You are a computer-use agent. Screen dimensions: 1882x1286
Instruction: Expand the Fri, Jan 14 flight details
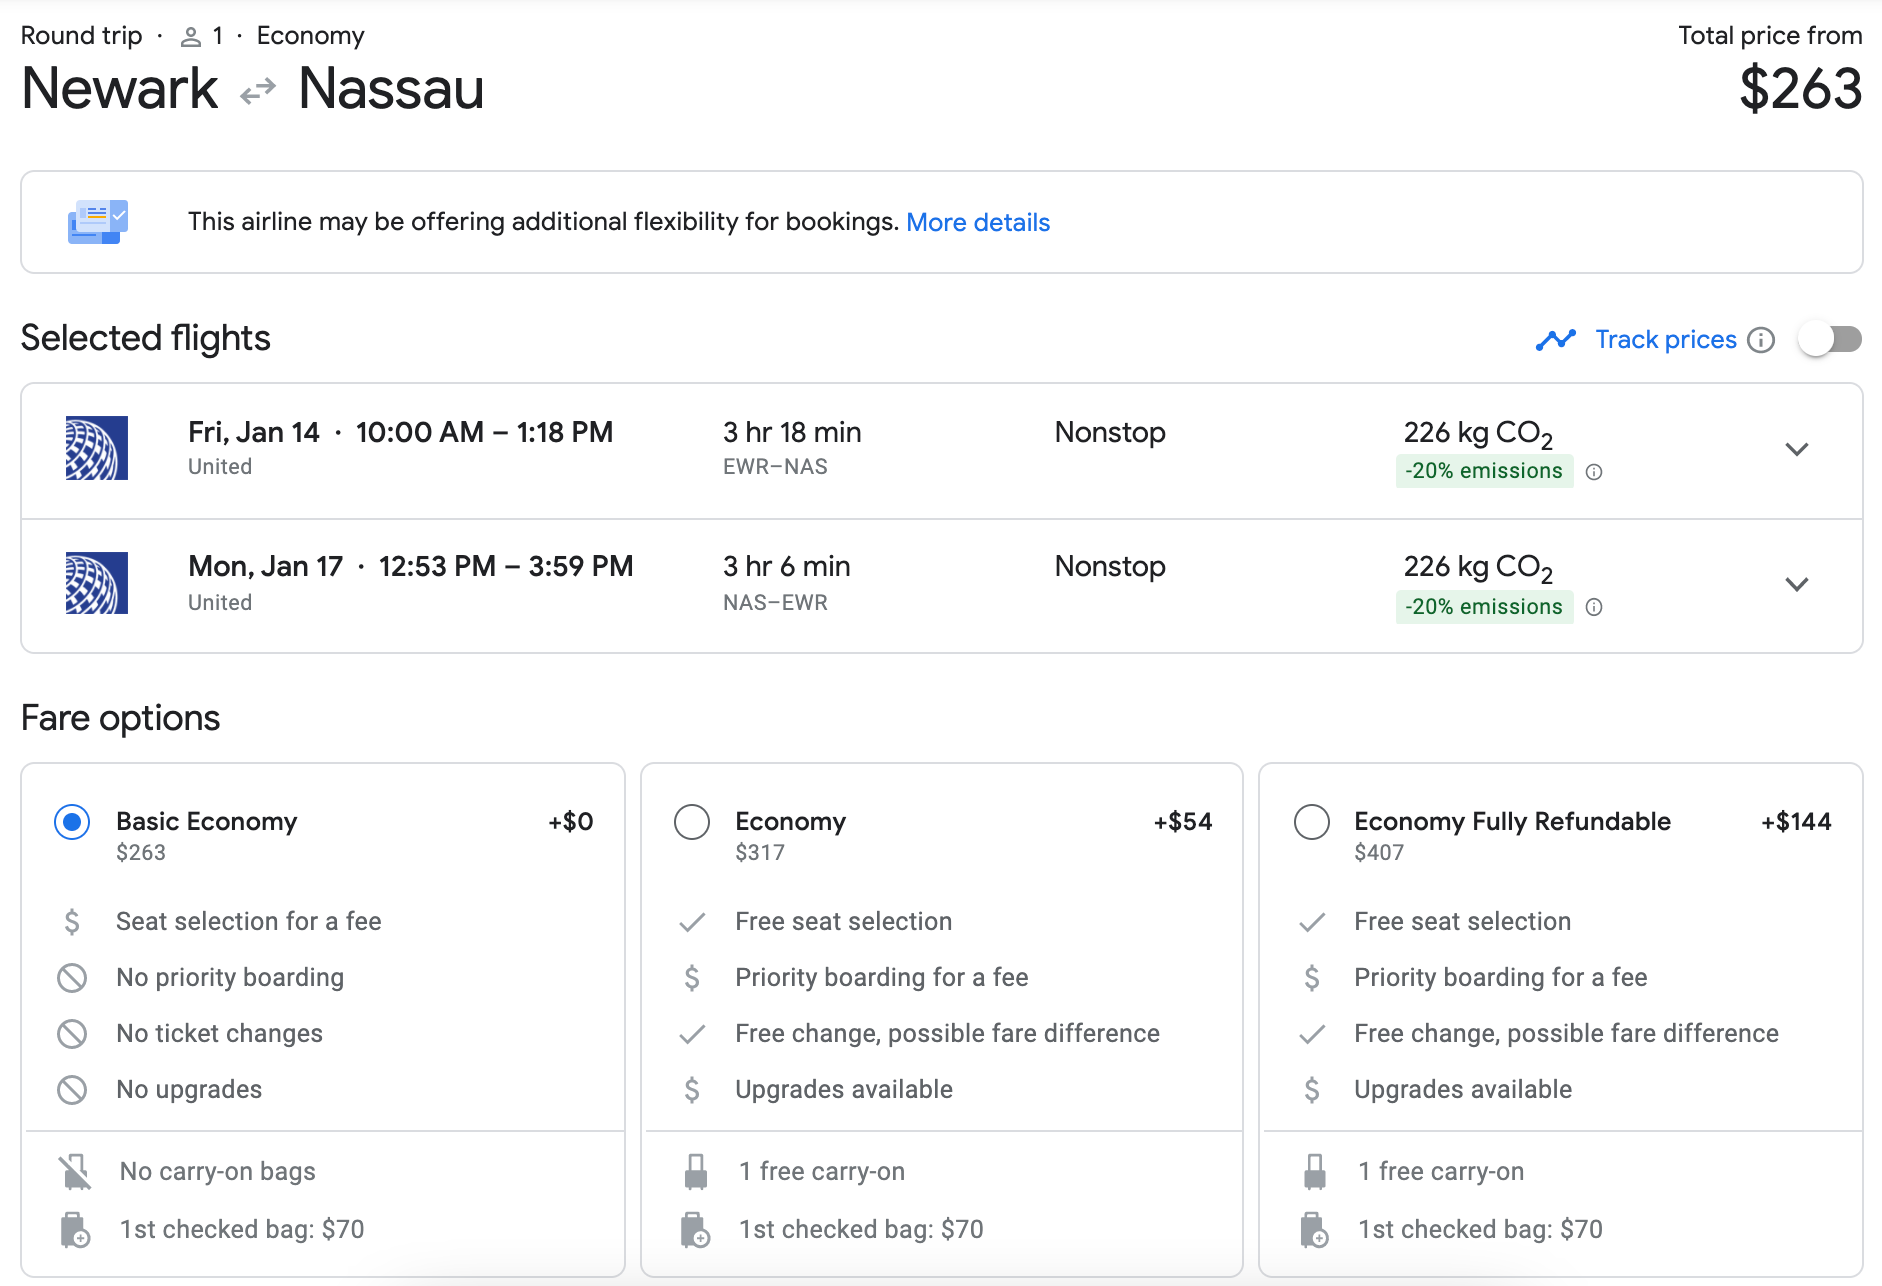pos(1797,449)
